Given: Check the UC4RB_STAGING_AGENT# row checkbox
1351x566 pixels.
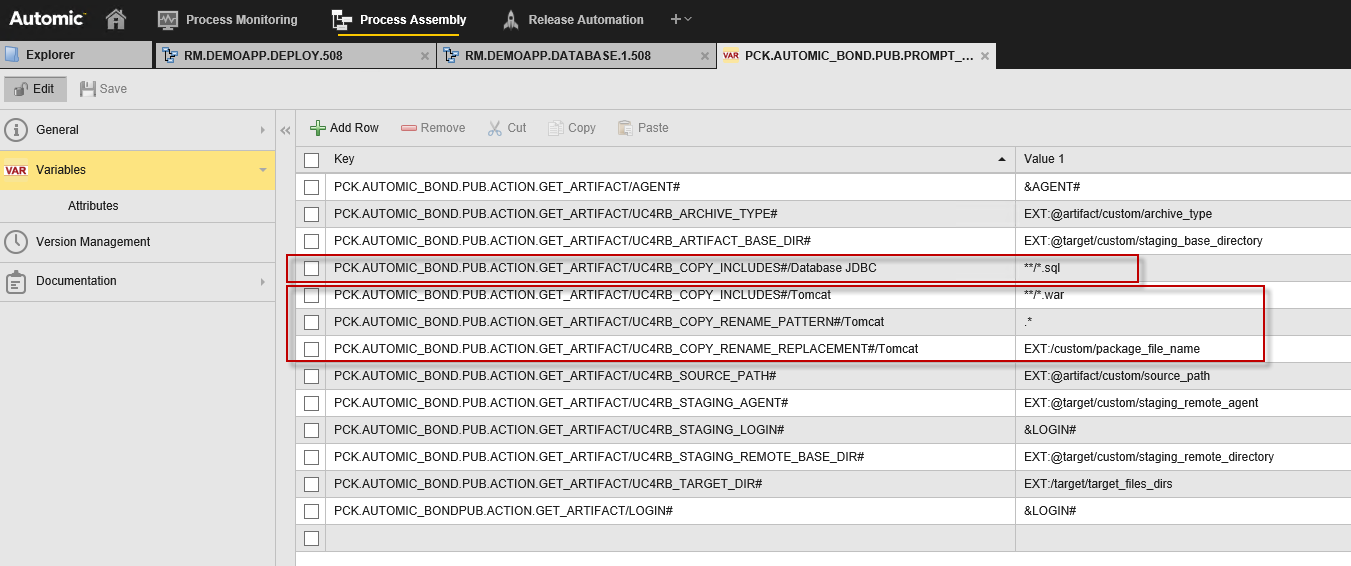Looking at the screenshot, I should point(311,403).
